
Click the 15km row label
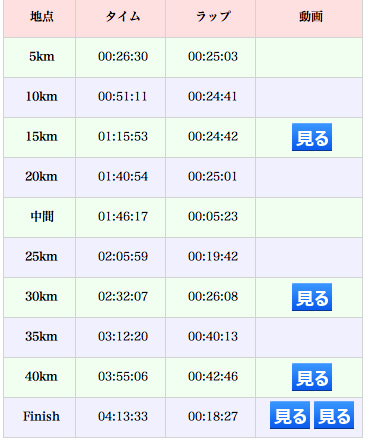[x=42, y=136]
